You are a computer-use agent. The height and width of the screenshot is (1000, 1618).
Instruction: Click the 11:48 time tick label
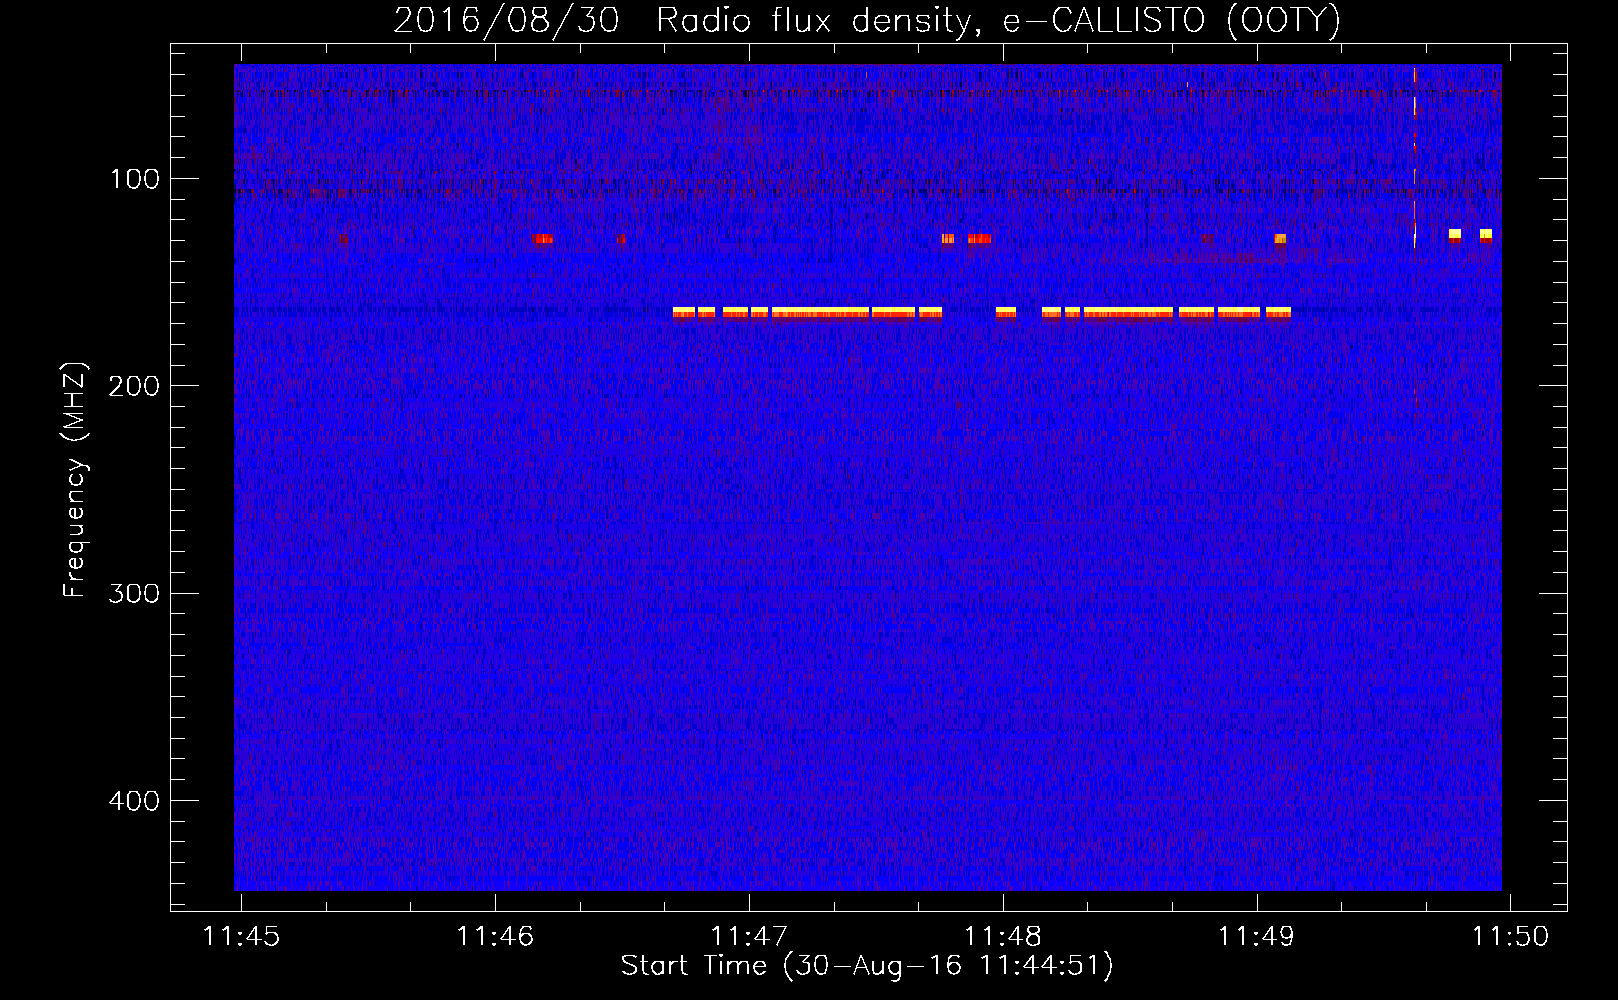tap(1003, 936)
